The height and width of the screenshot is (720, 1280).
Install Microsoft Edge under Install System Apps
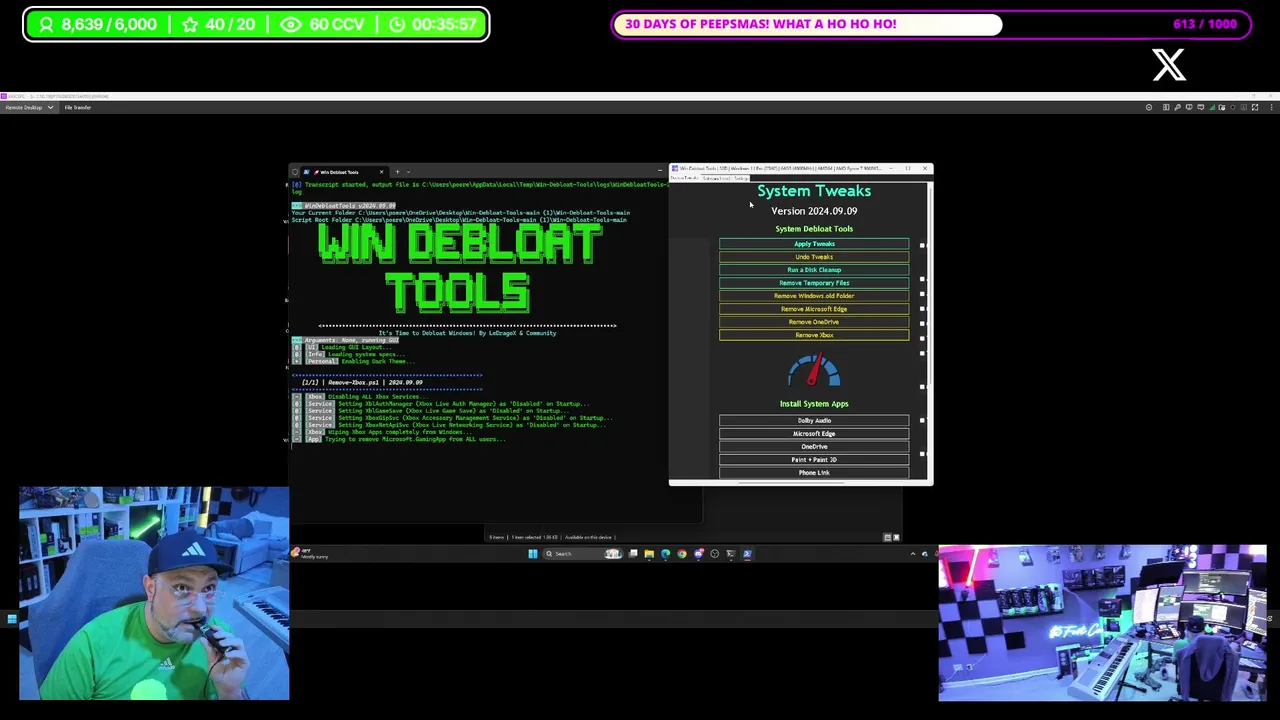click(x=814, y=434)
